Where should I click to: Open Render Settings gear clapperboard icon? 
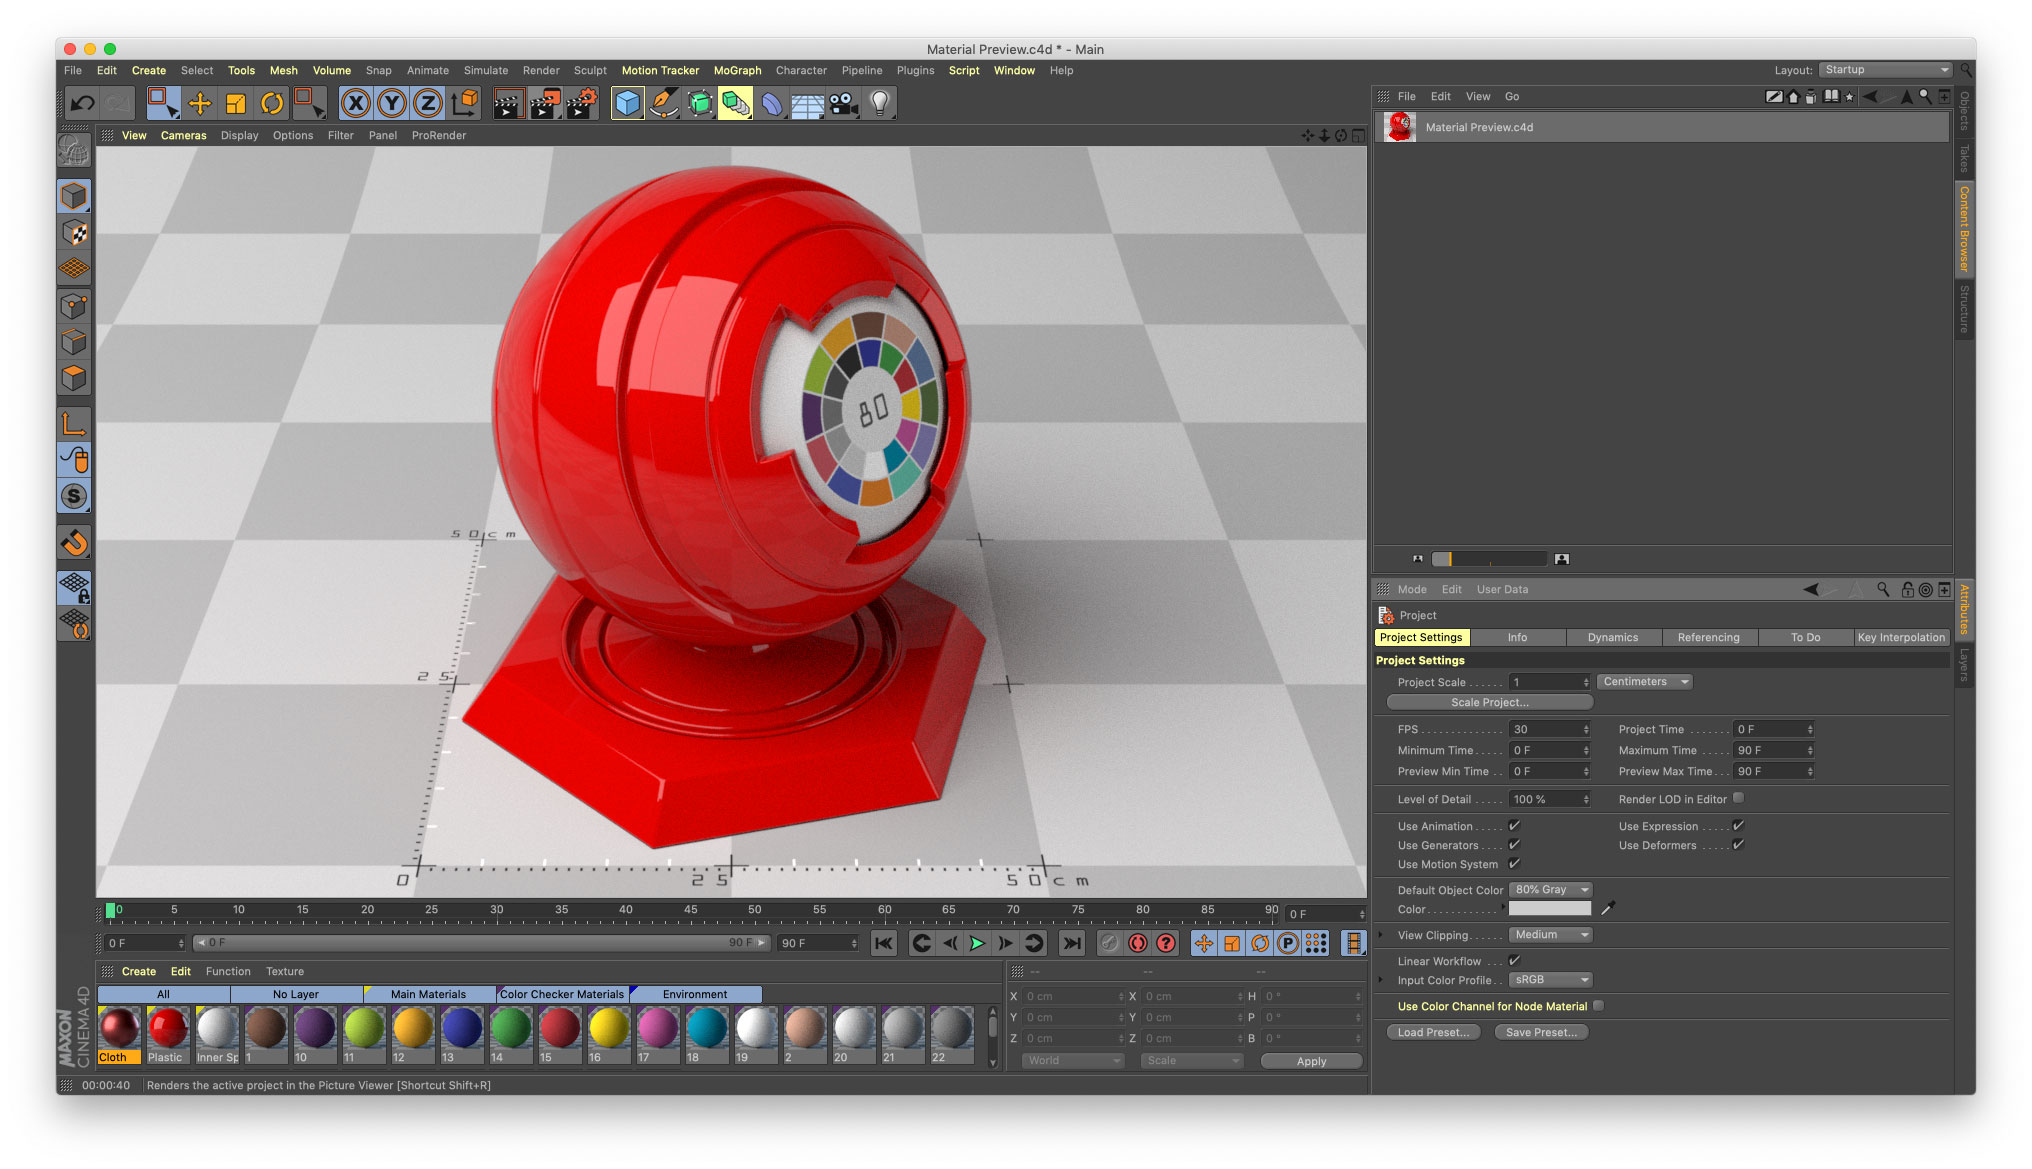pos(581,103)
